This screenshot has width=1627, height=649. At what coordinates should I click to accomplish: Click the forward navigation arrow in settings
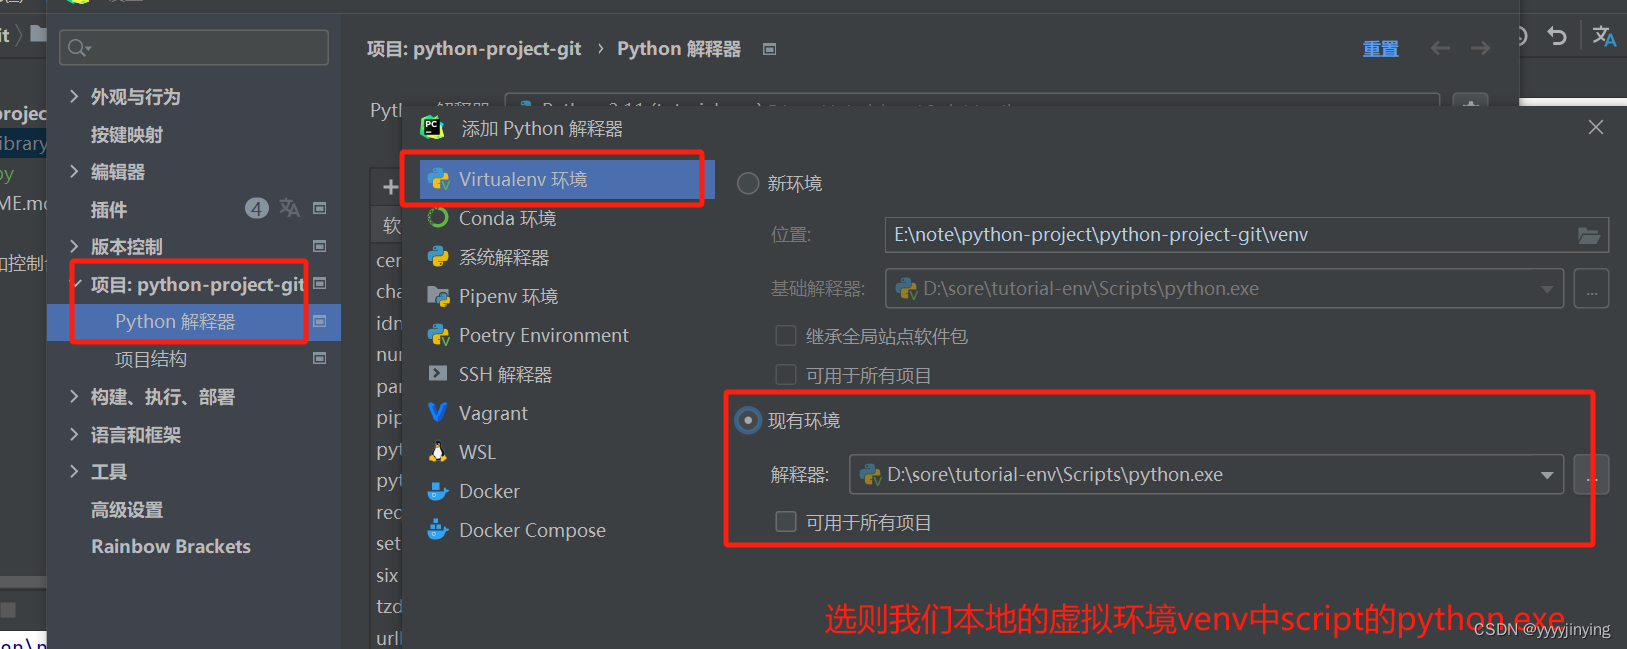(x=1480, y=48)
